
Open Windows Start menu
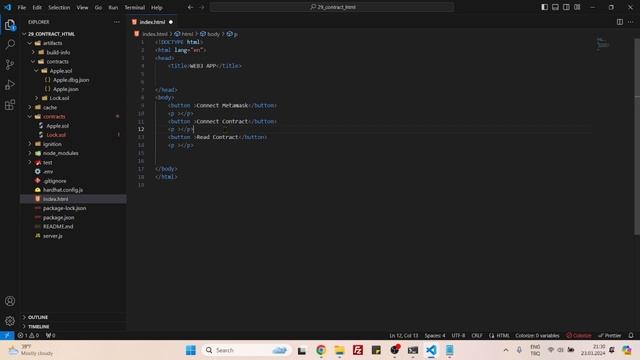point(191,350)
